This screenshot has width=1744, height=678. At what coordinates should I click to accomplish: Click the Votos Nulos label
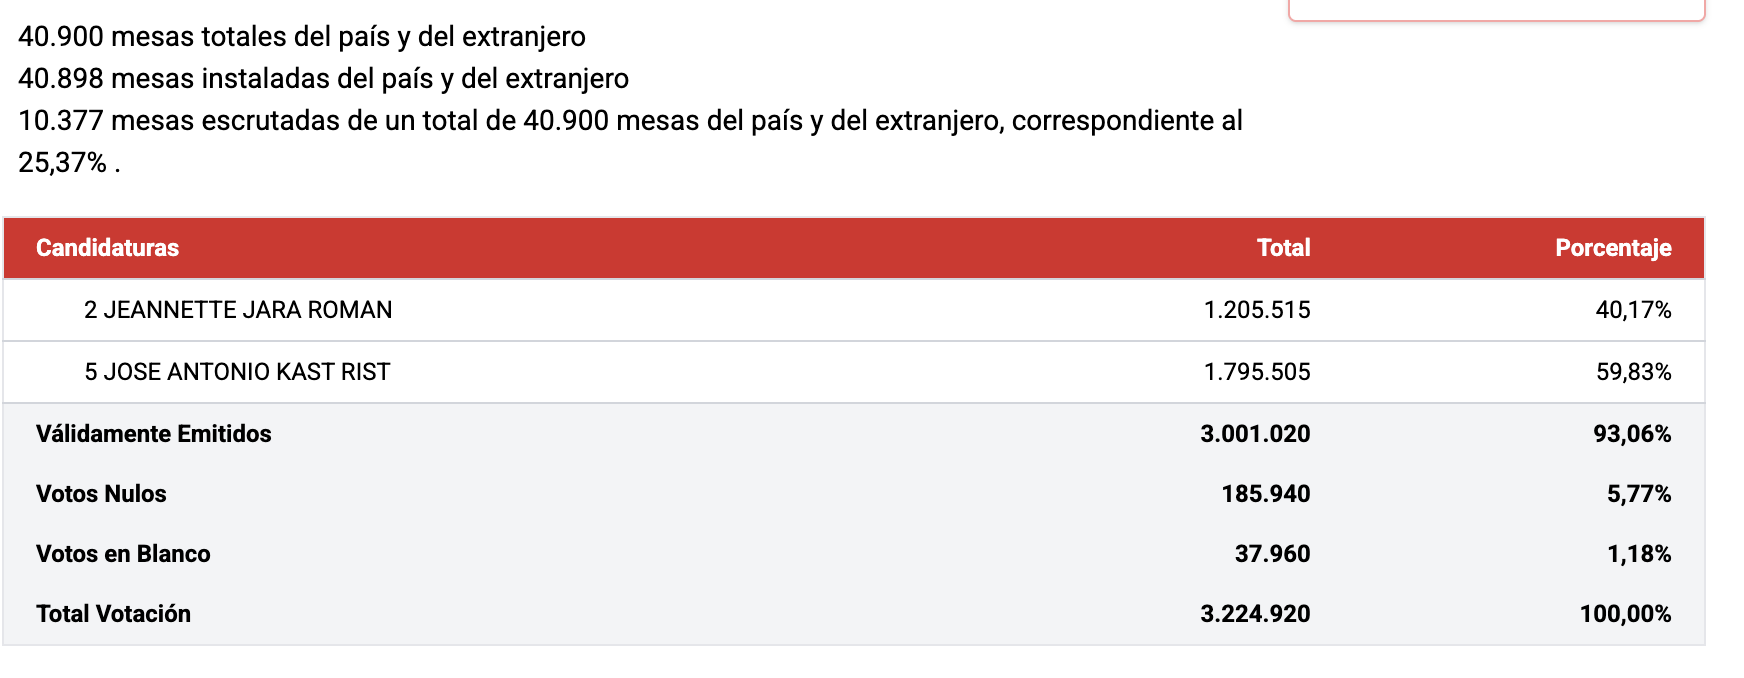[101, 494]
